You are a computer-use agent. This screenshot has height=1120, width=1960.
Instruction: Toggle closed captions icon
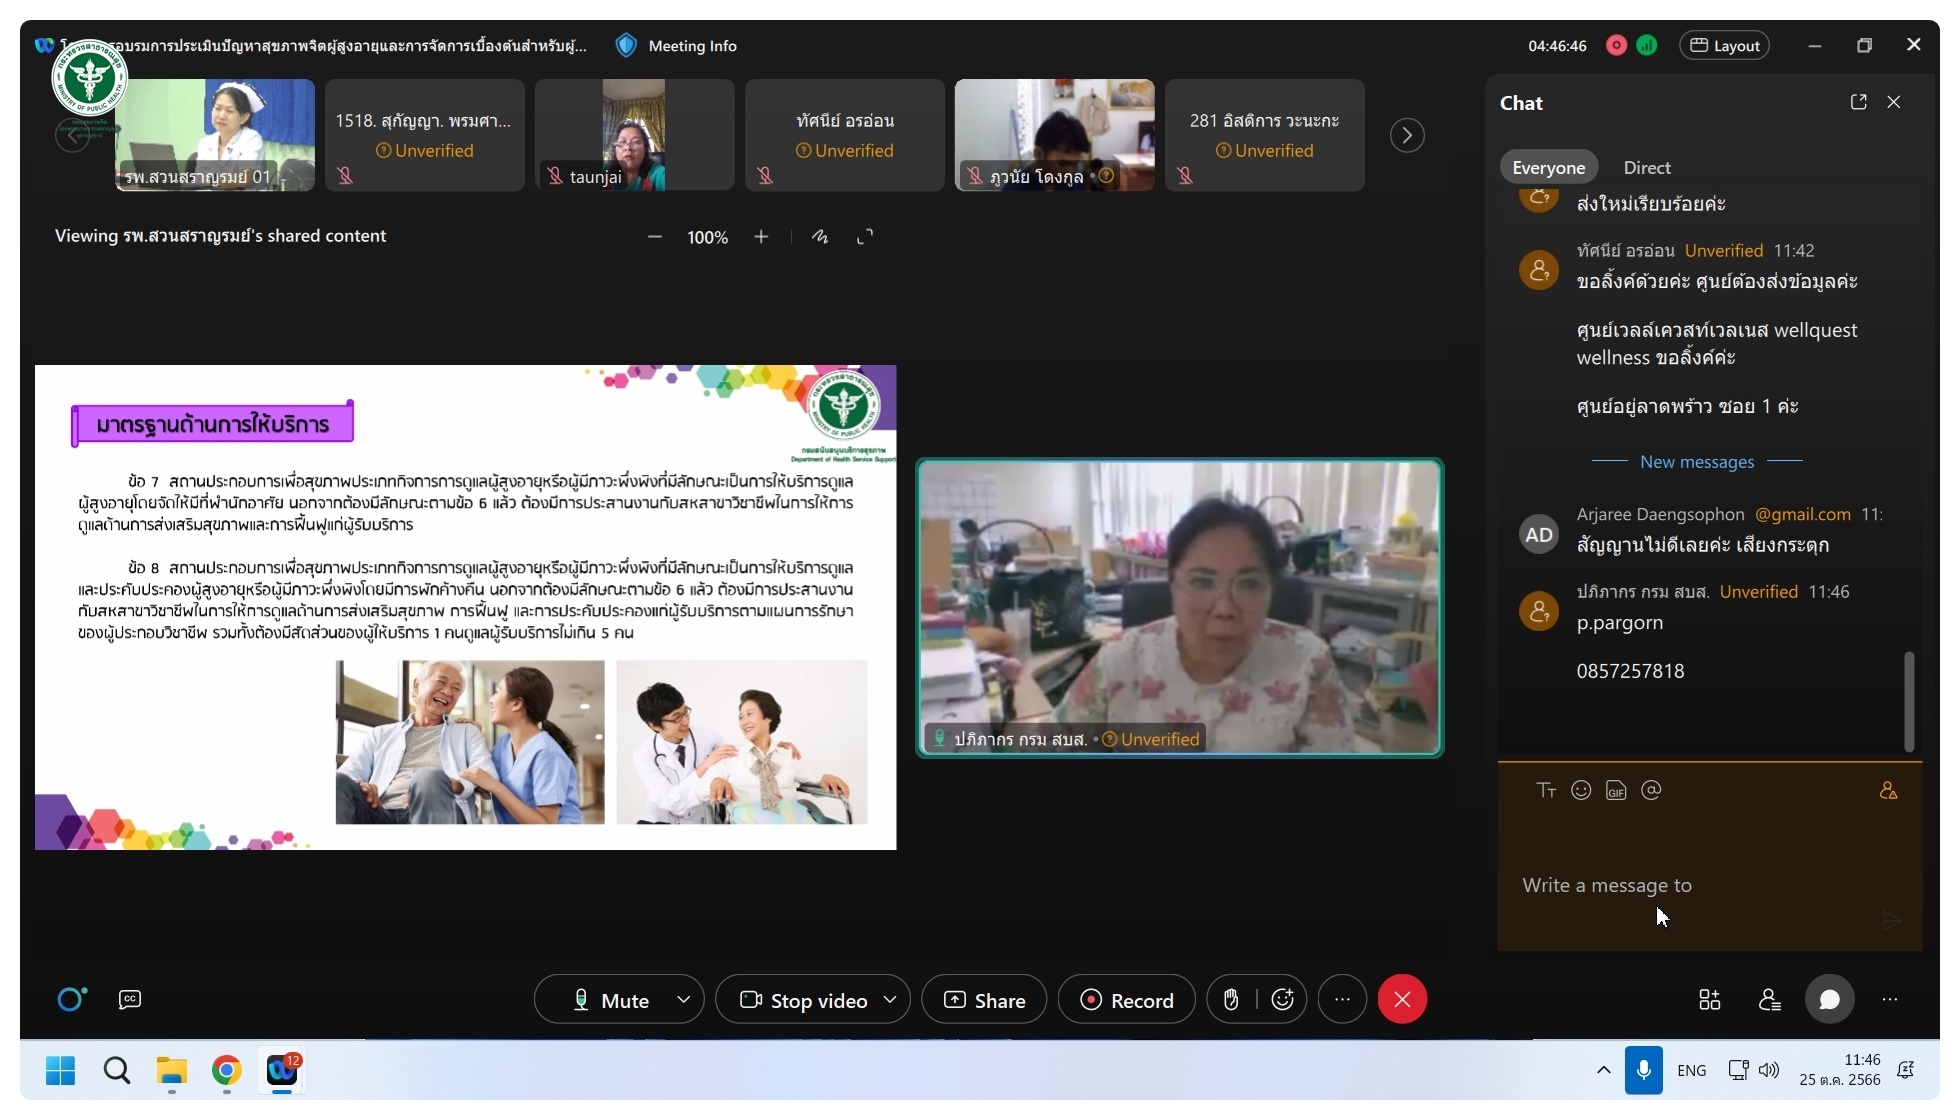[x=130, y=999]
